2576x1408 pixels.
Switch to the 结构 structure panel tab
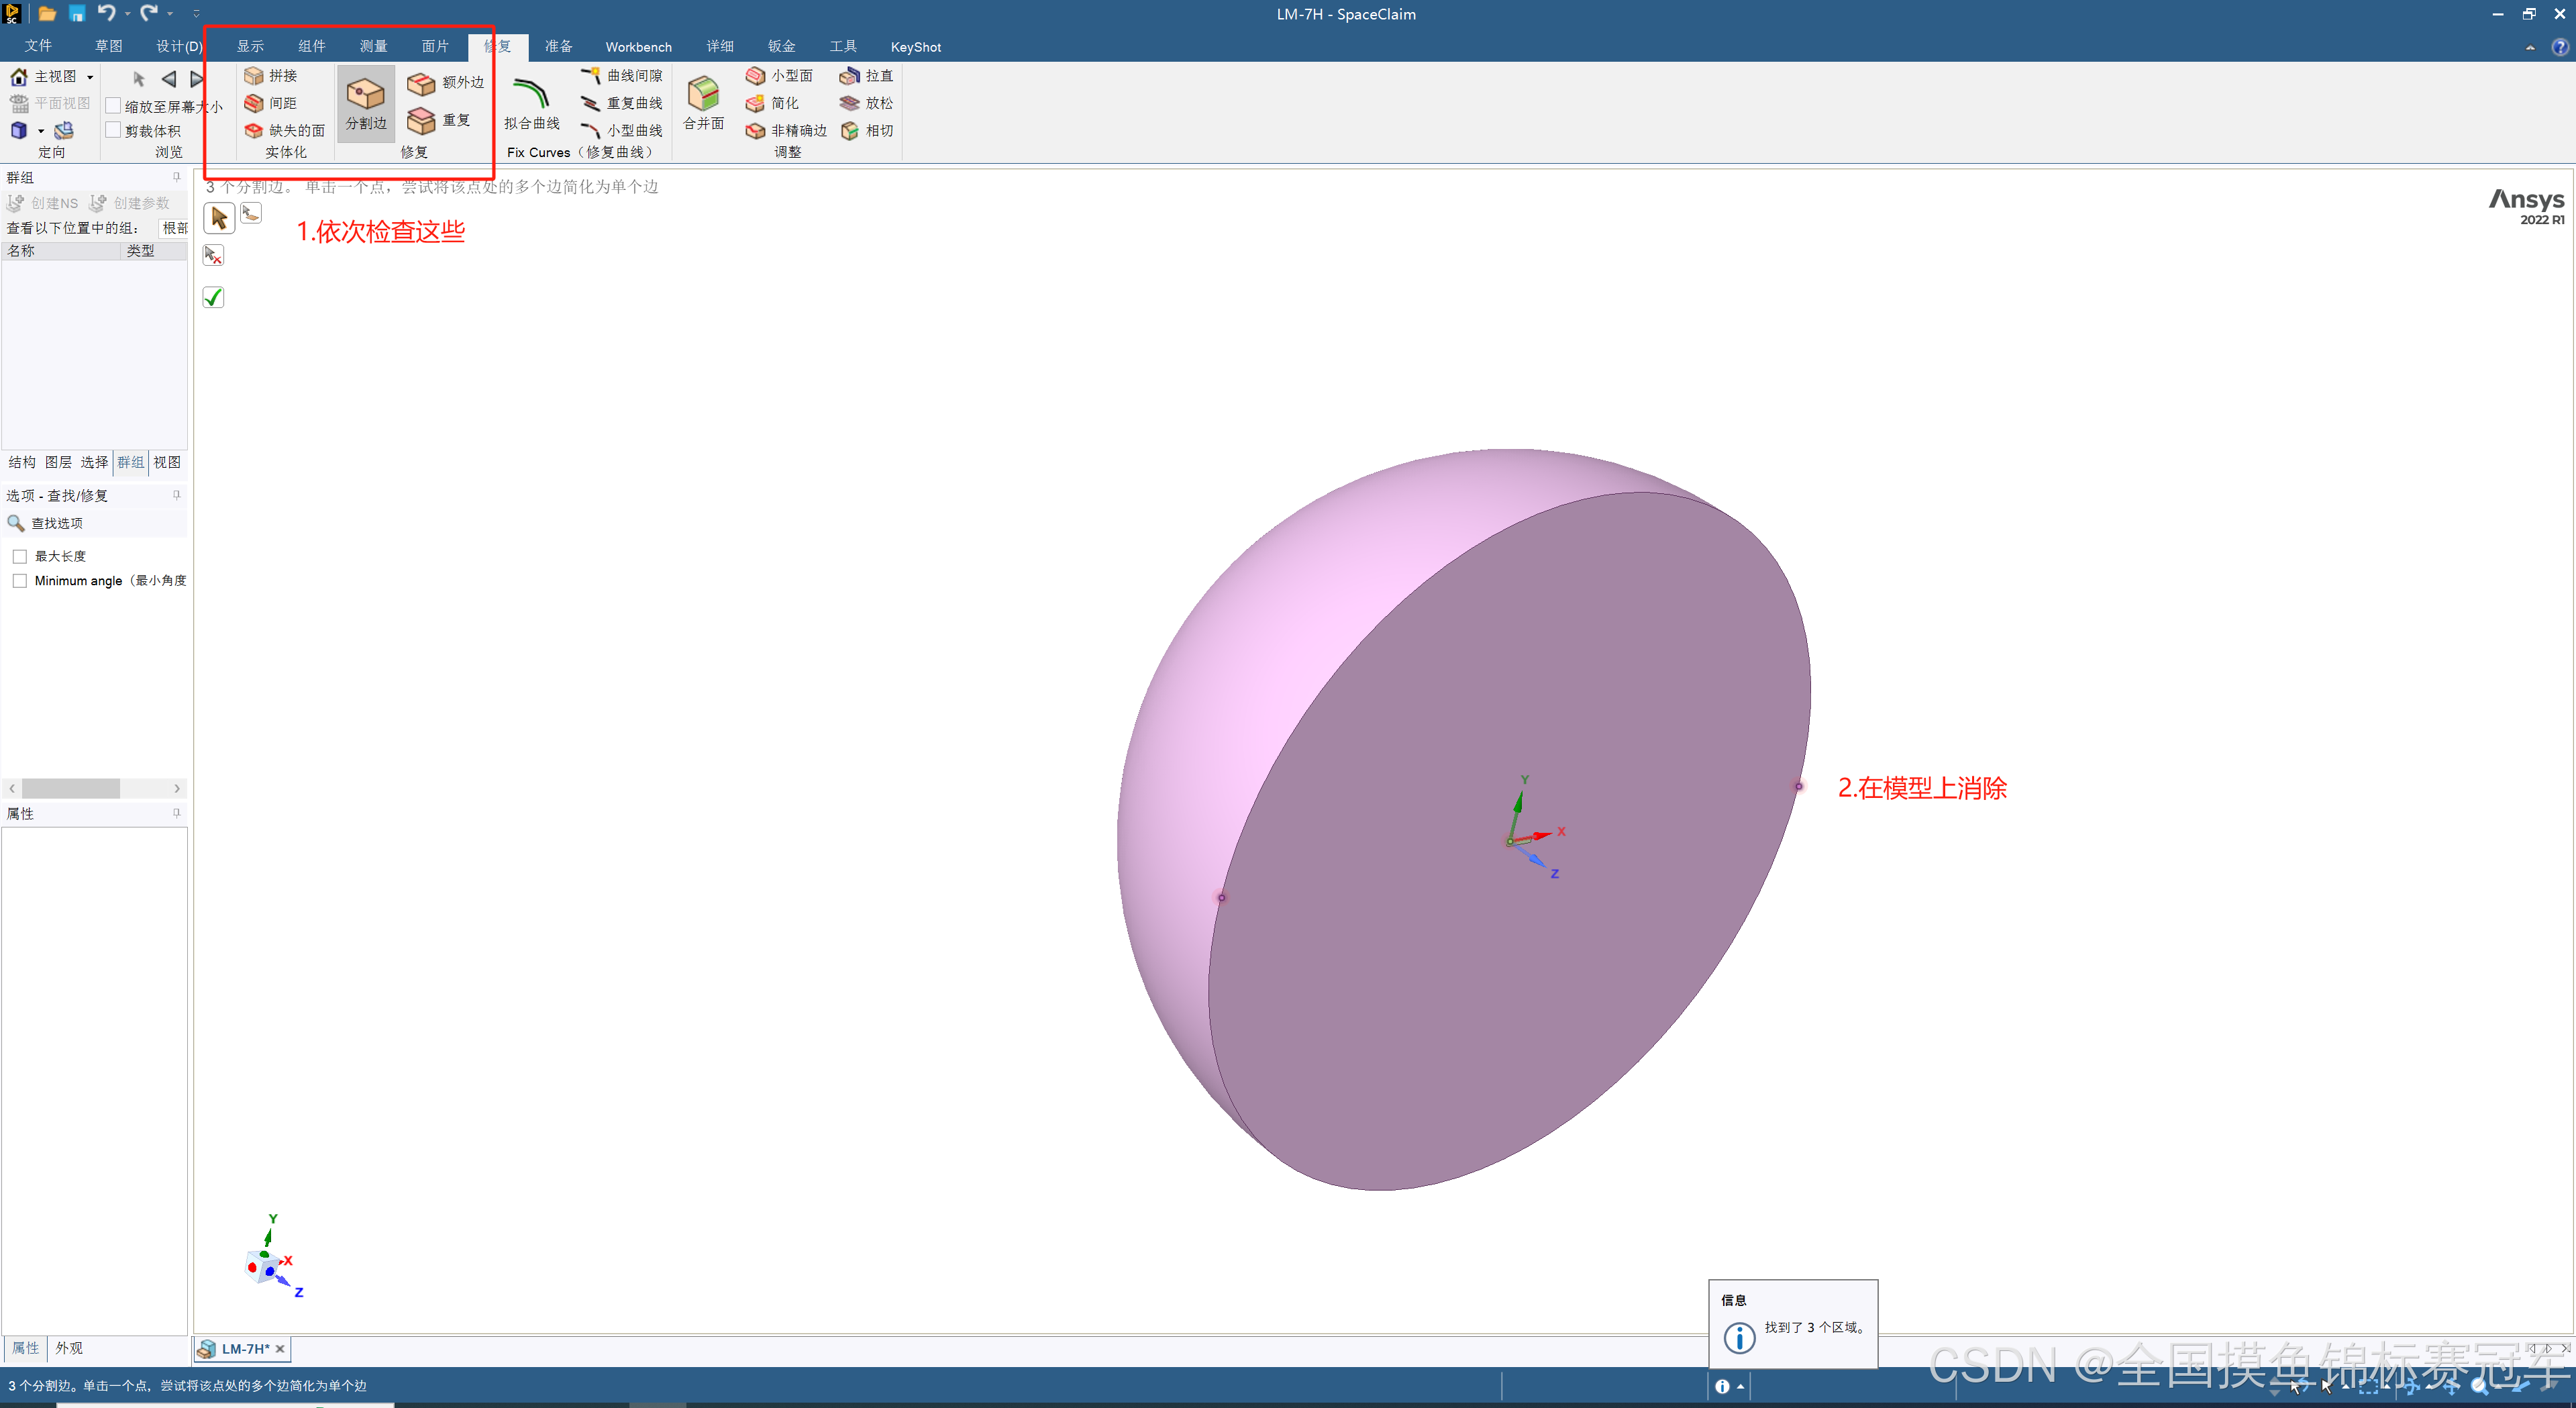coord(22,462)
